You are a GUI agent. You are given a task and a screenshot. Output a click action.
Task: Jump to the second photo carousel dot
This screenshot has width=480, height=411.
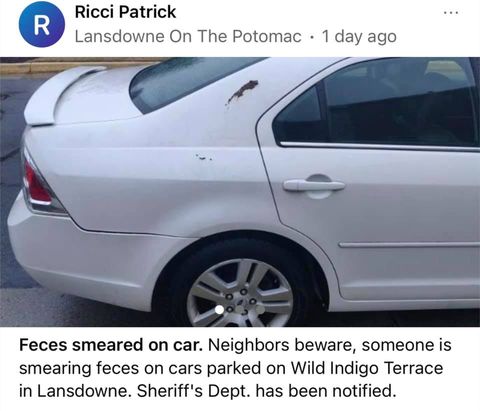240,310
